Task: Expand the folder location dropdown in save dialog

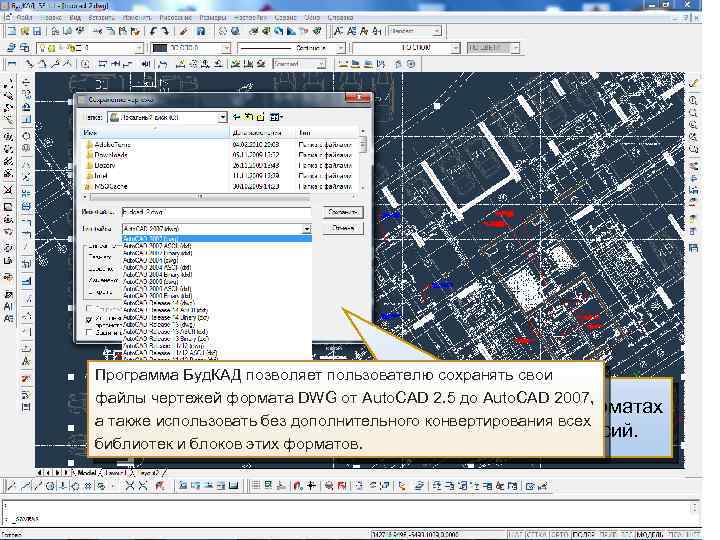Action: 223,117
